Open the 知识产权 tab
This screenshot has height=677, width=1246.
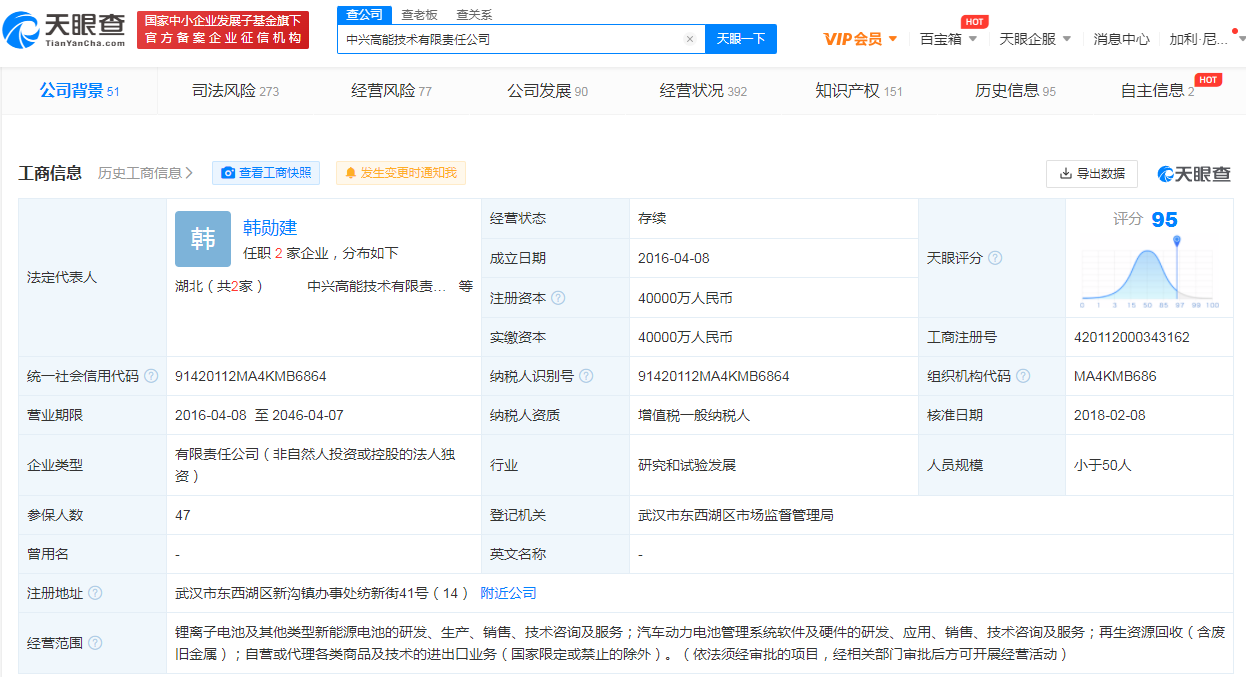tap(859, 91)
